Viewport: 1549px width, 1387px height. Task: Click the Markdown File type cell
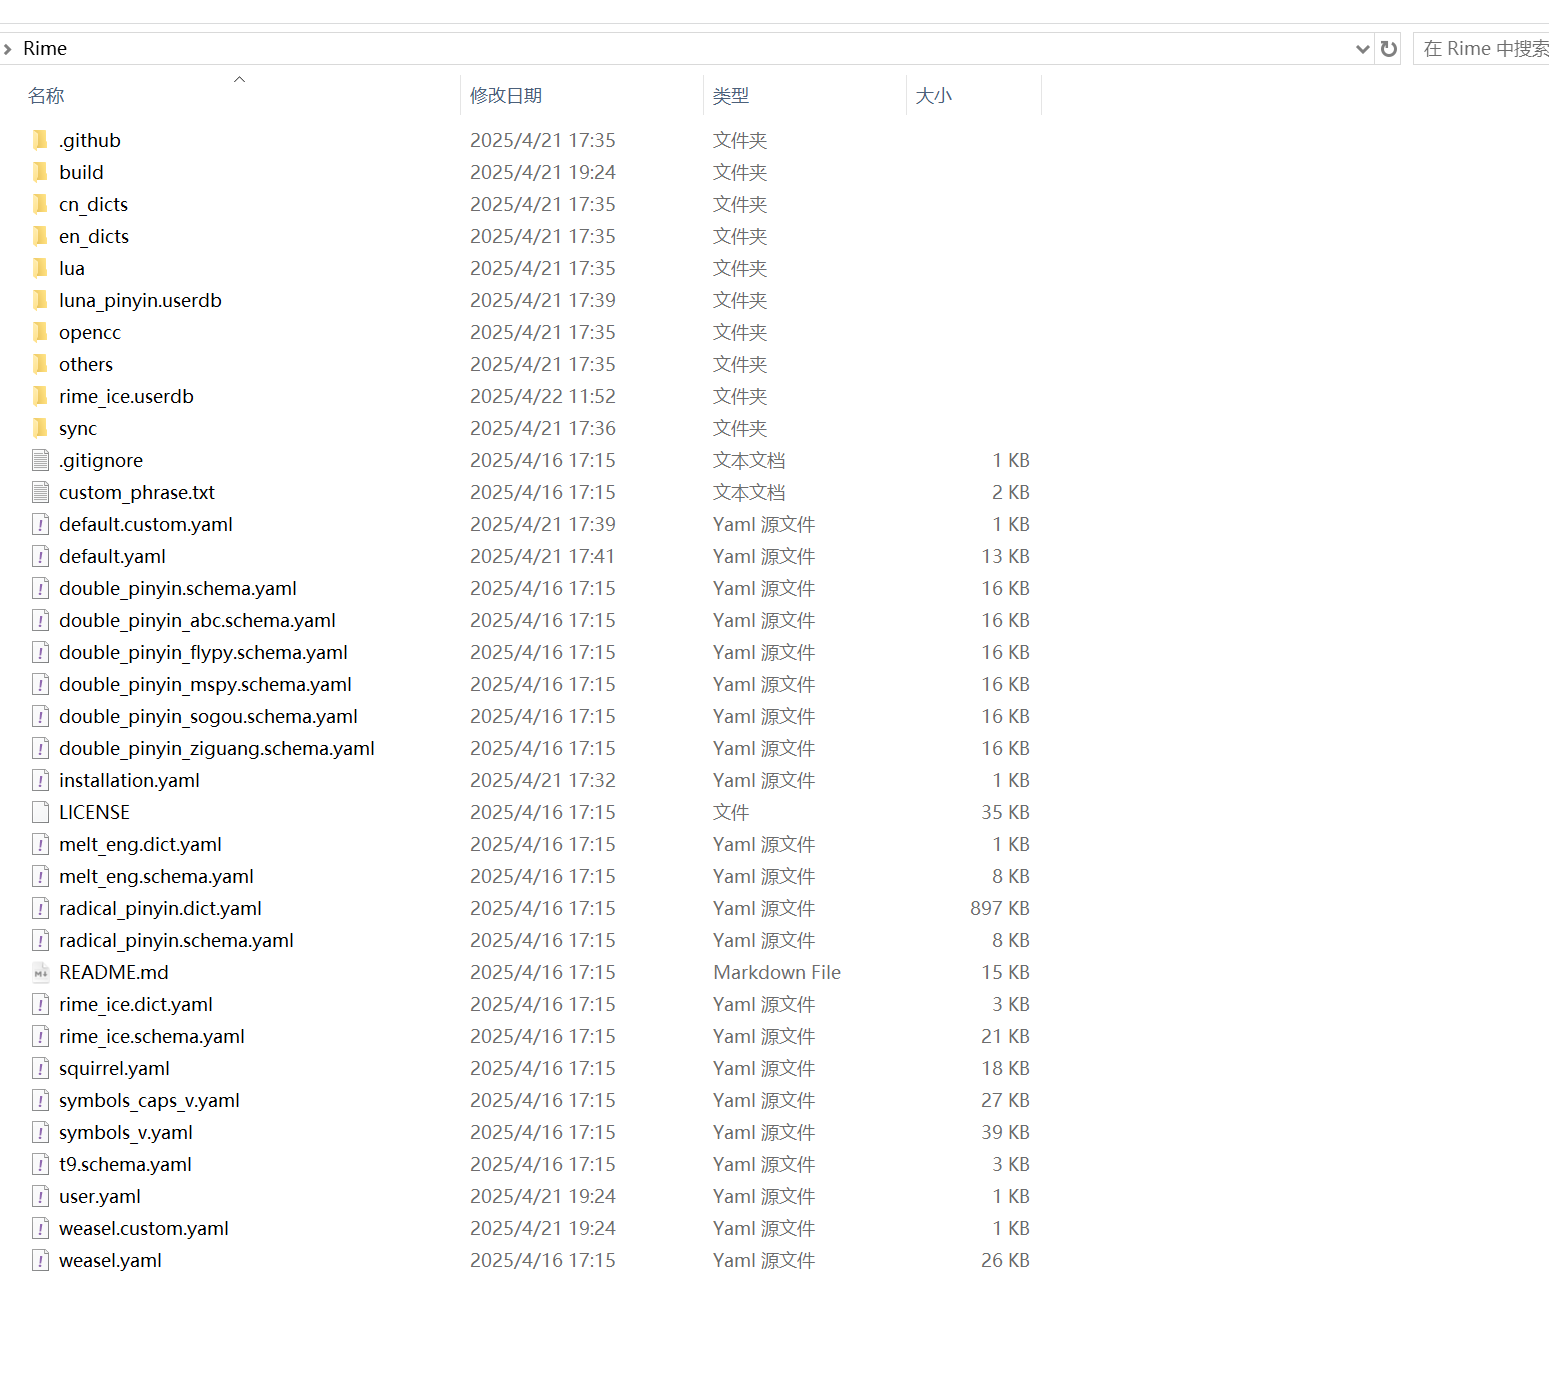coord(777,972)
